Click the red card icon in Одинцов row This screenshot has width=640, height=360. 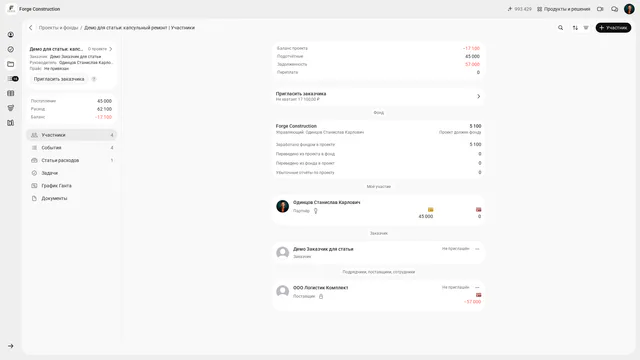point(478,210)
